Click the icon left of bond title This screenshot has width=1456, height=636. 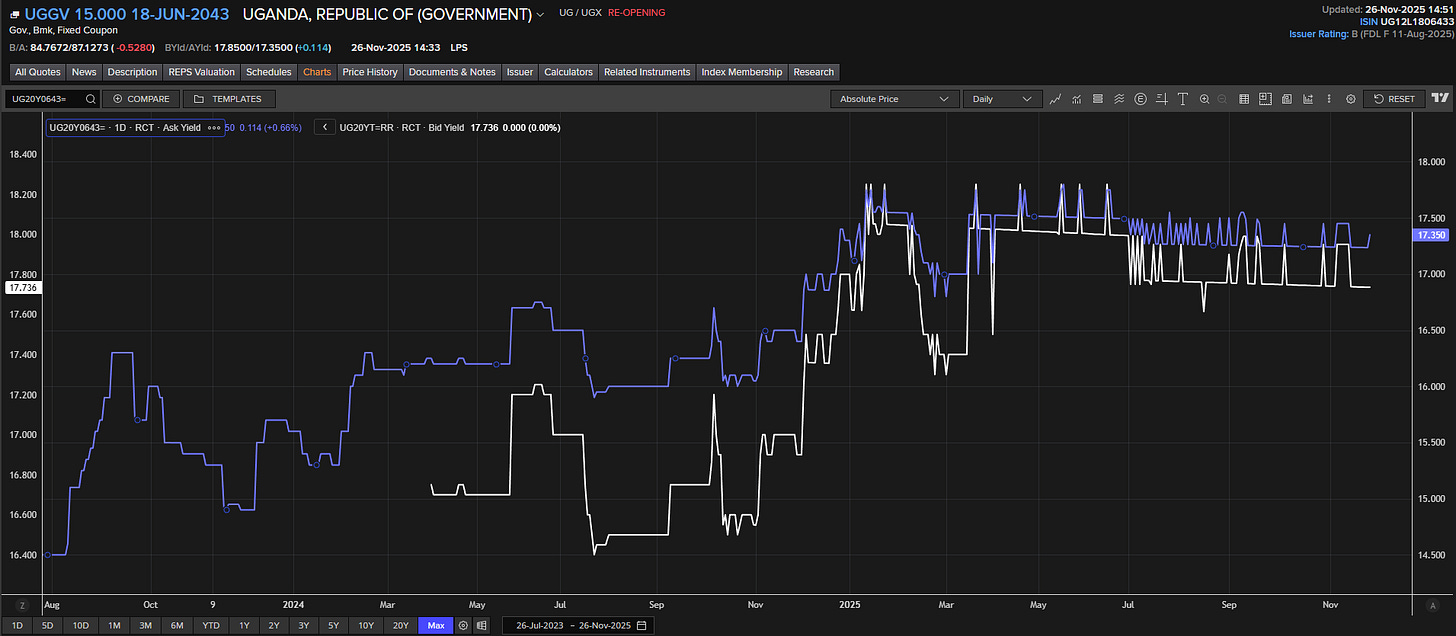pyautogui.click(x=14, y=14)
